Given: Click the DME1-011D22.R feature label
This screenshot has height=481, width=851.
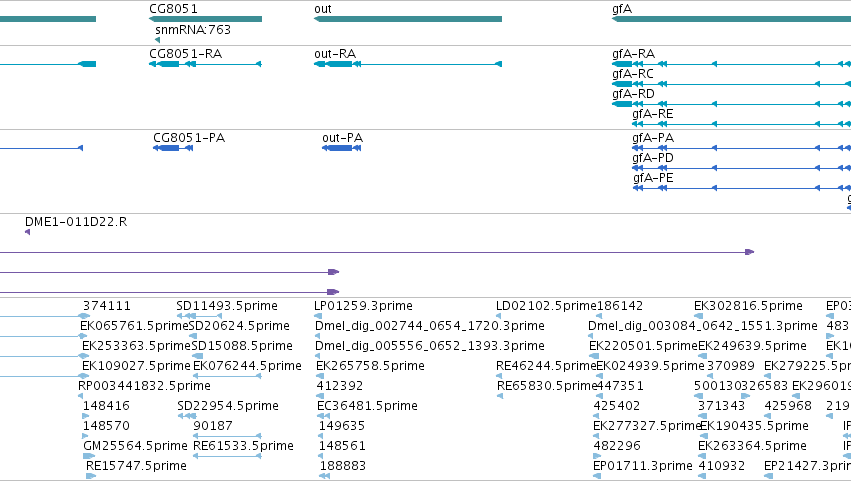Looking at the screenshot, I should tap(76, 222).
